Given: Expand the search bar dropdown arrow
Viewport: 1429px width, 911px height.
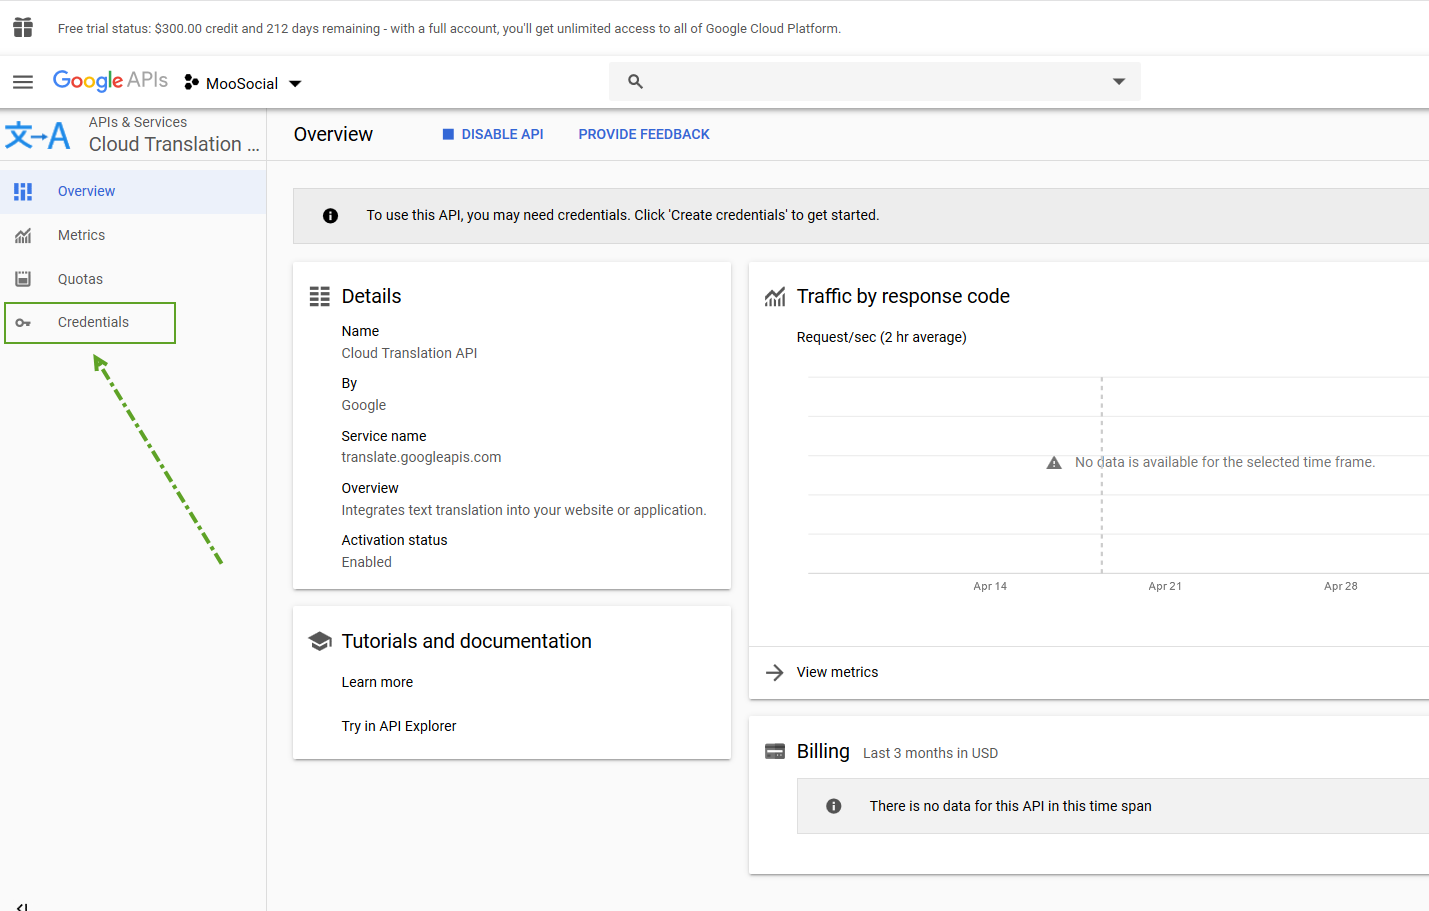Looking at the screenshot, I should [x=1119, y=82].
